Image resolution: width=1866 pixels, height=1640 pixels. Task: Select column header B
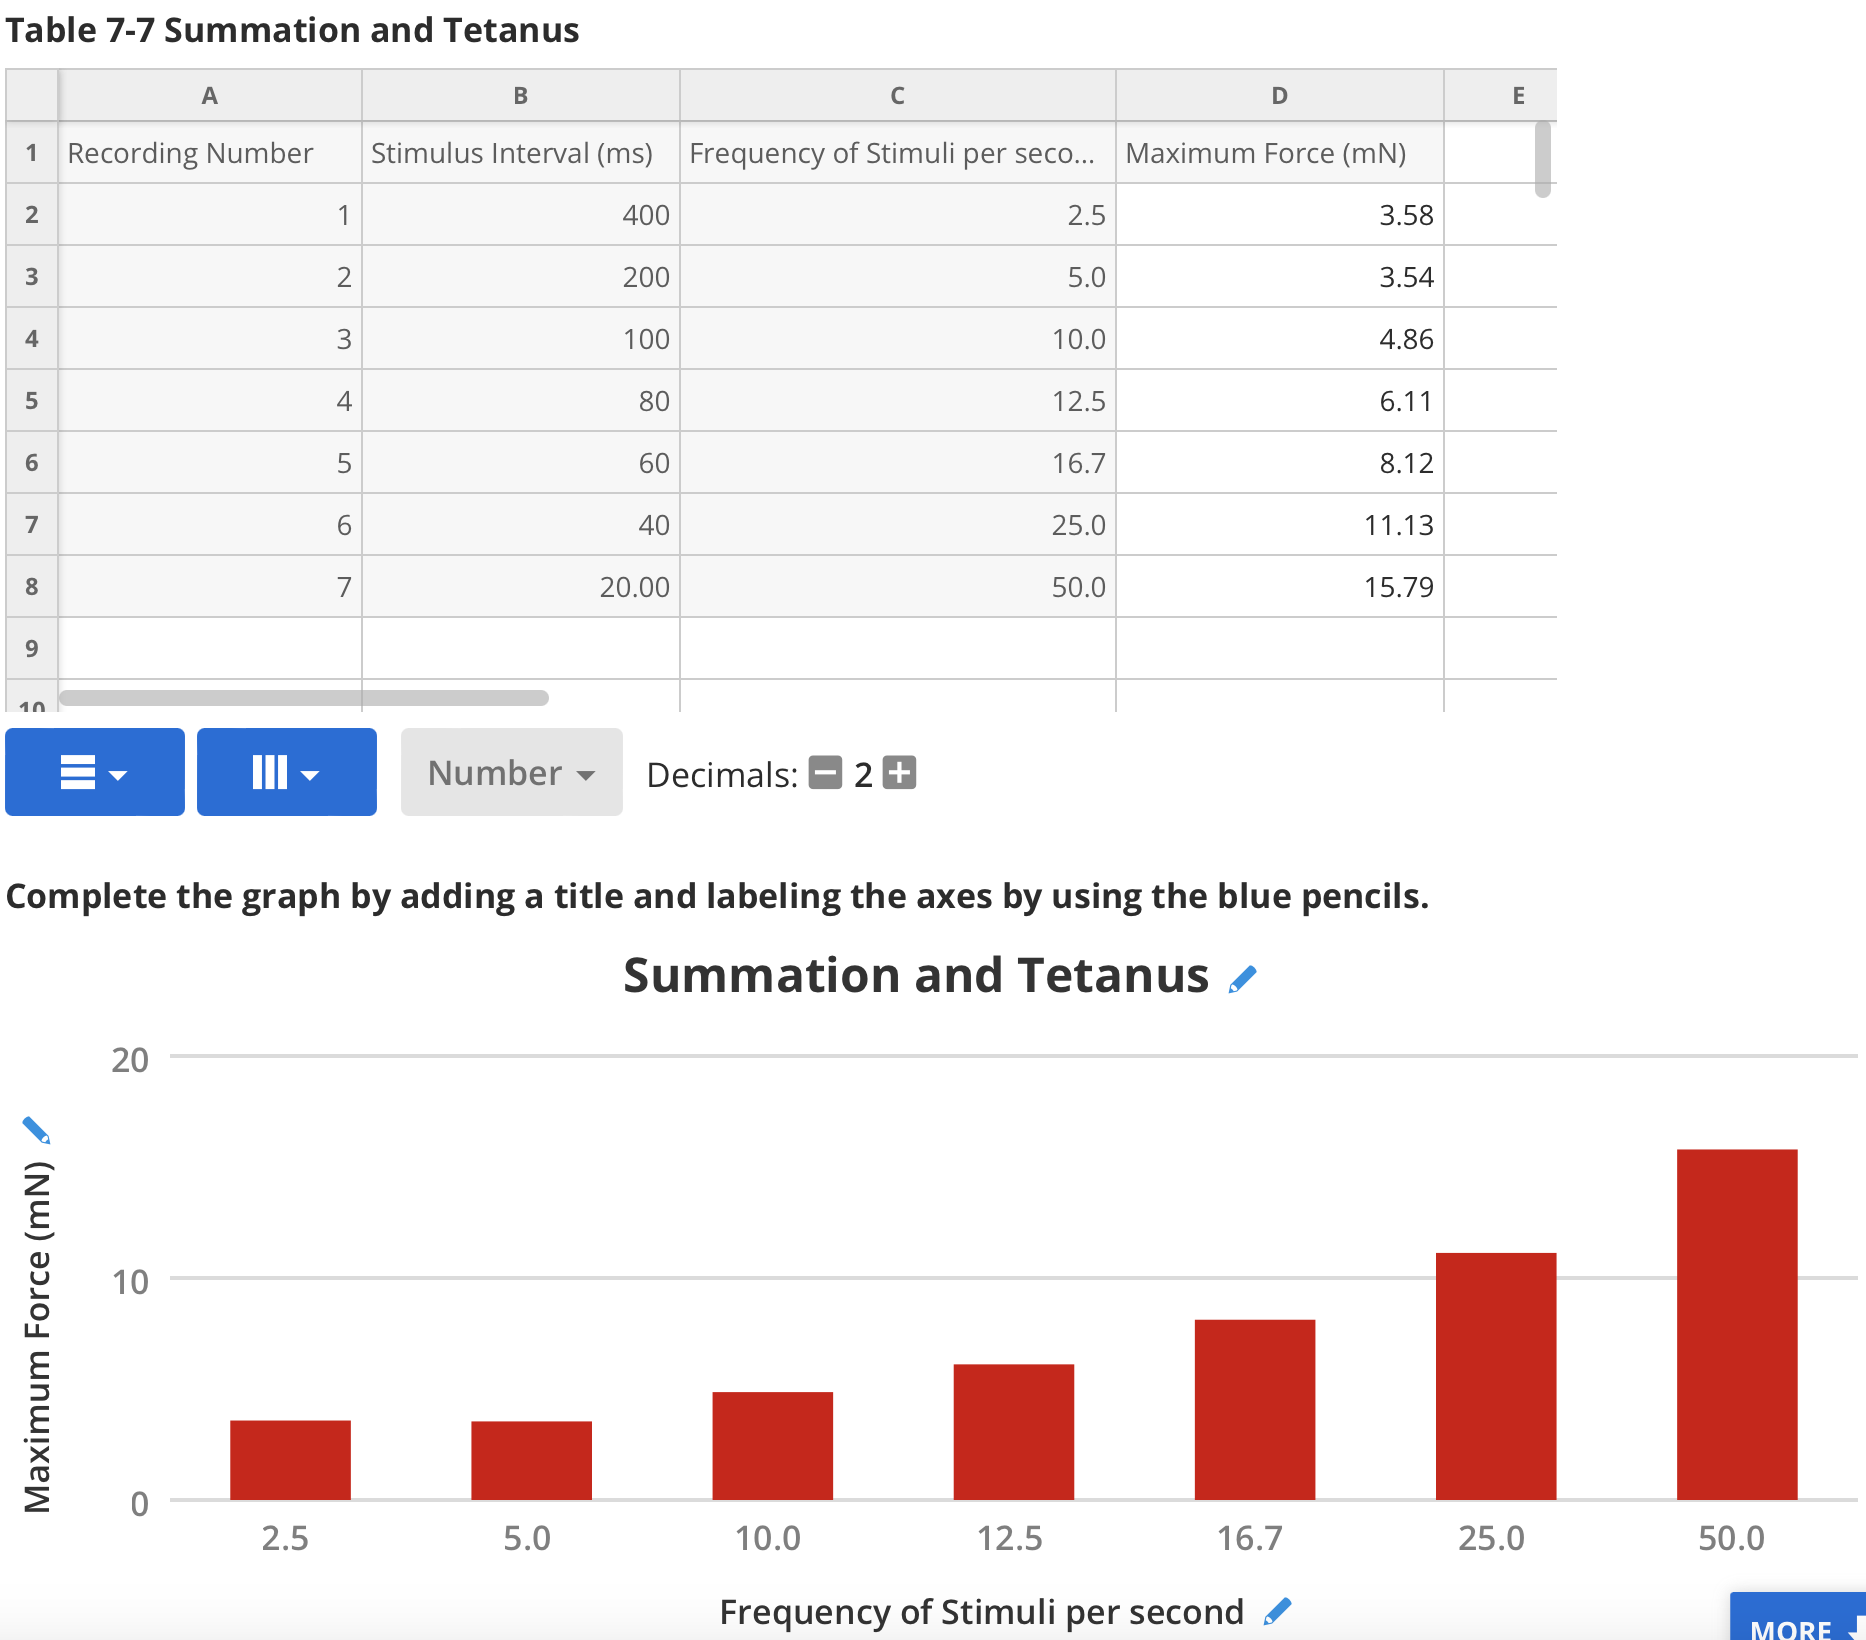click(x=519, y=95)
